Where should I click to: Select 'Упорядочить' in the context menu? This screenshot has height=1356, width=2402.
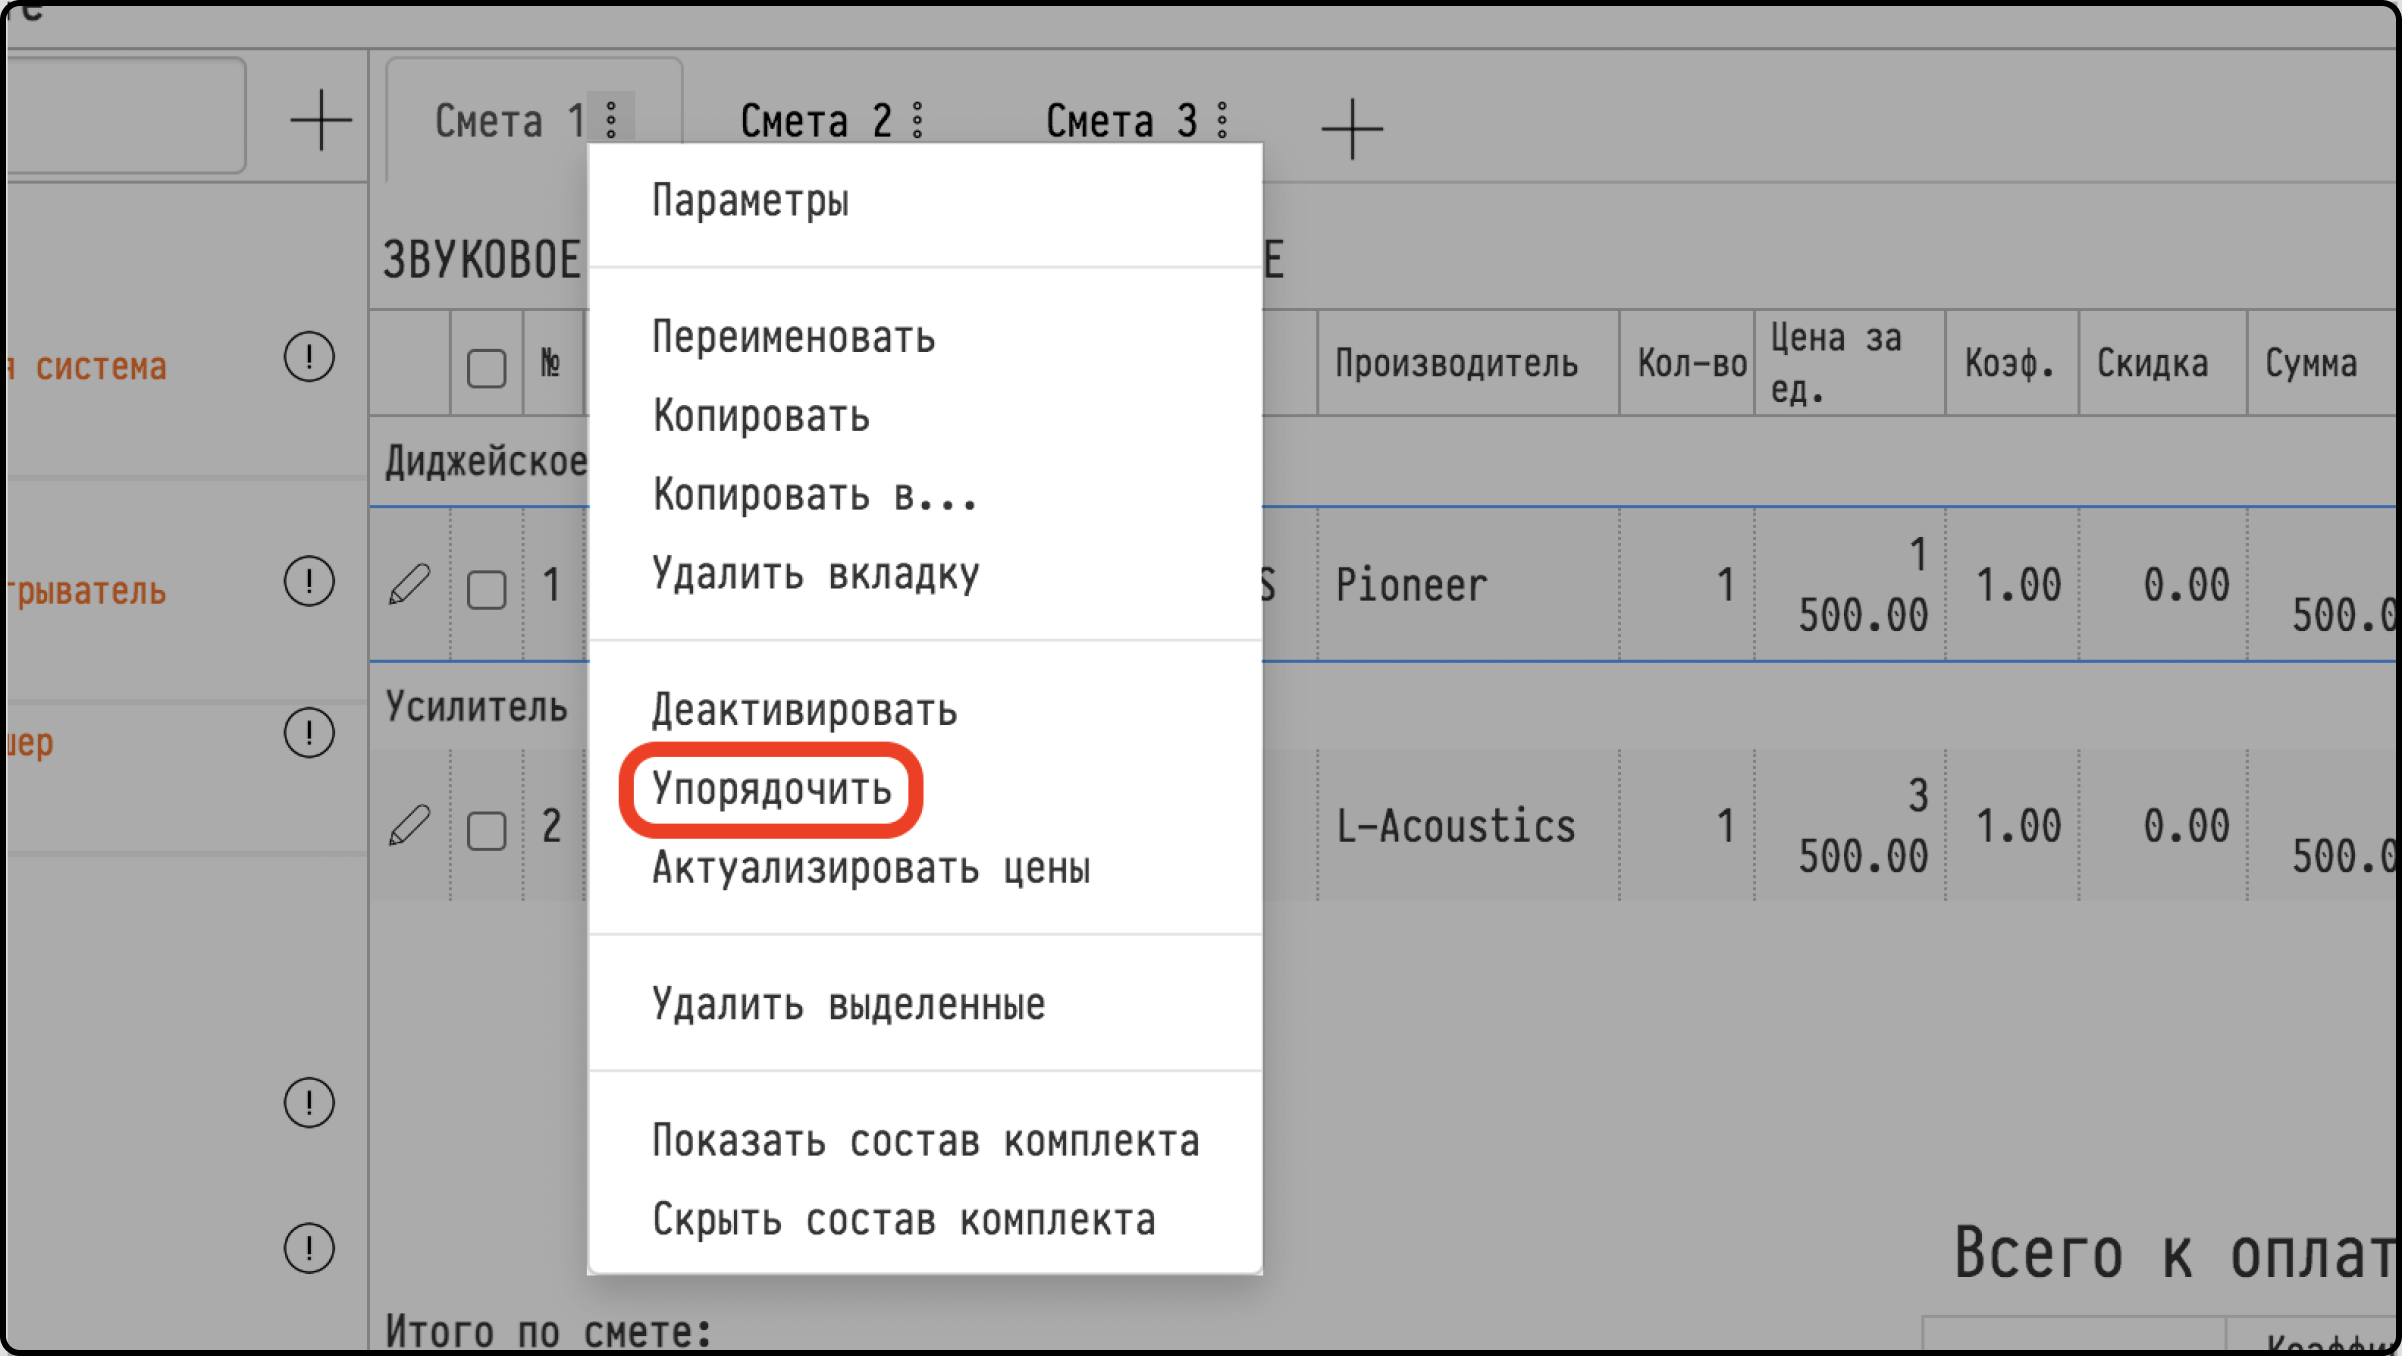771,790
